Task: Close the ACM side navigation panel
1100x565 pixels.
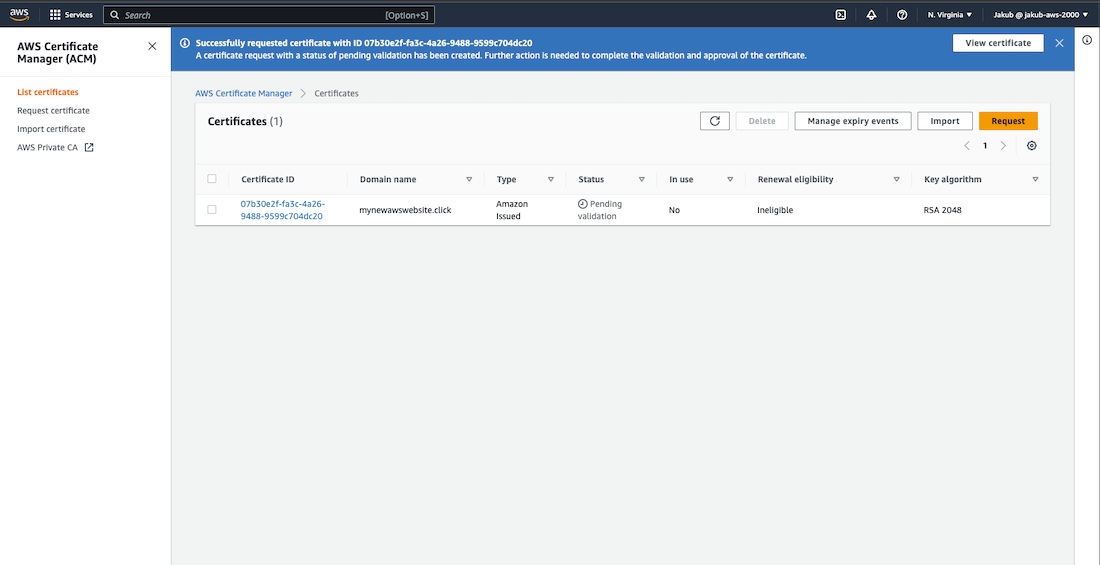Action: [x=152, y=46]
